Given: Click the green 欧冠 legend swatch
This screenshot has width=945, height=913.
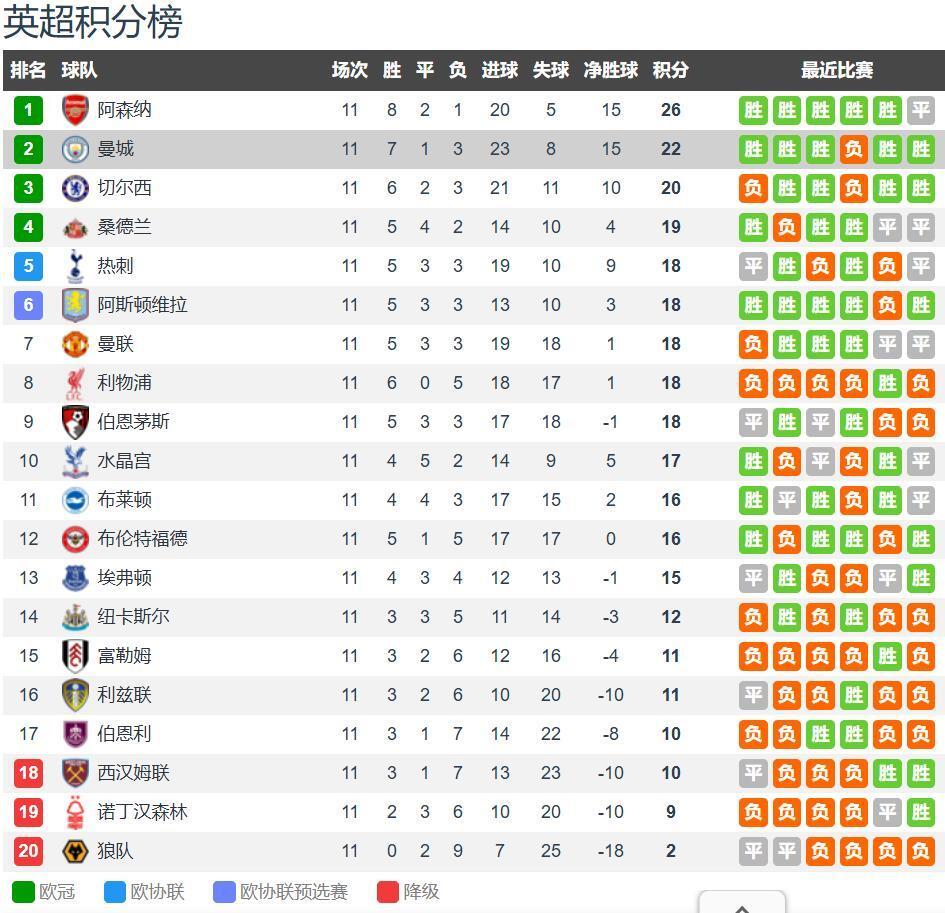Looking at the screenshot, I should point(23,892).
